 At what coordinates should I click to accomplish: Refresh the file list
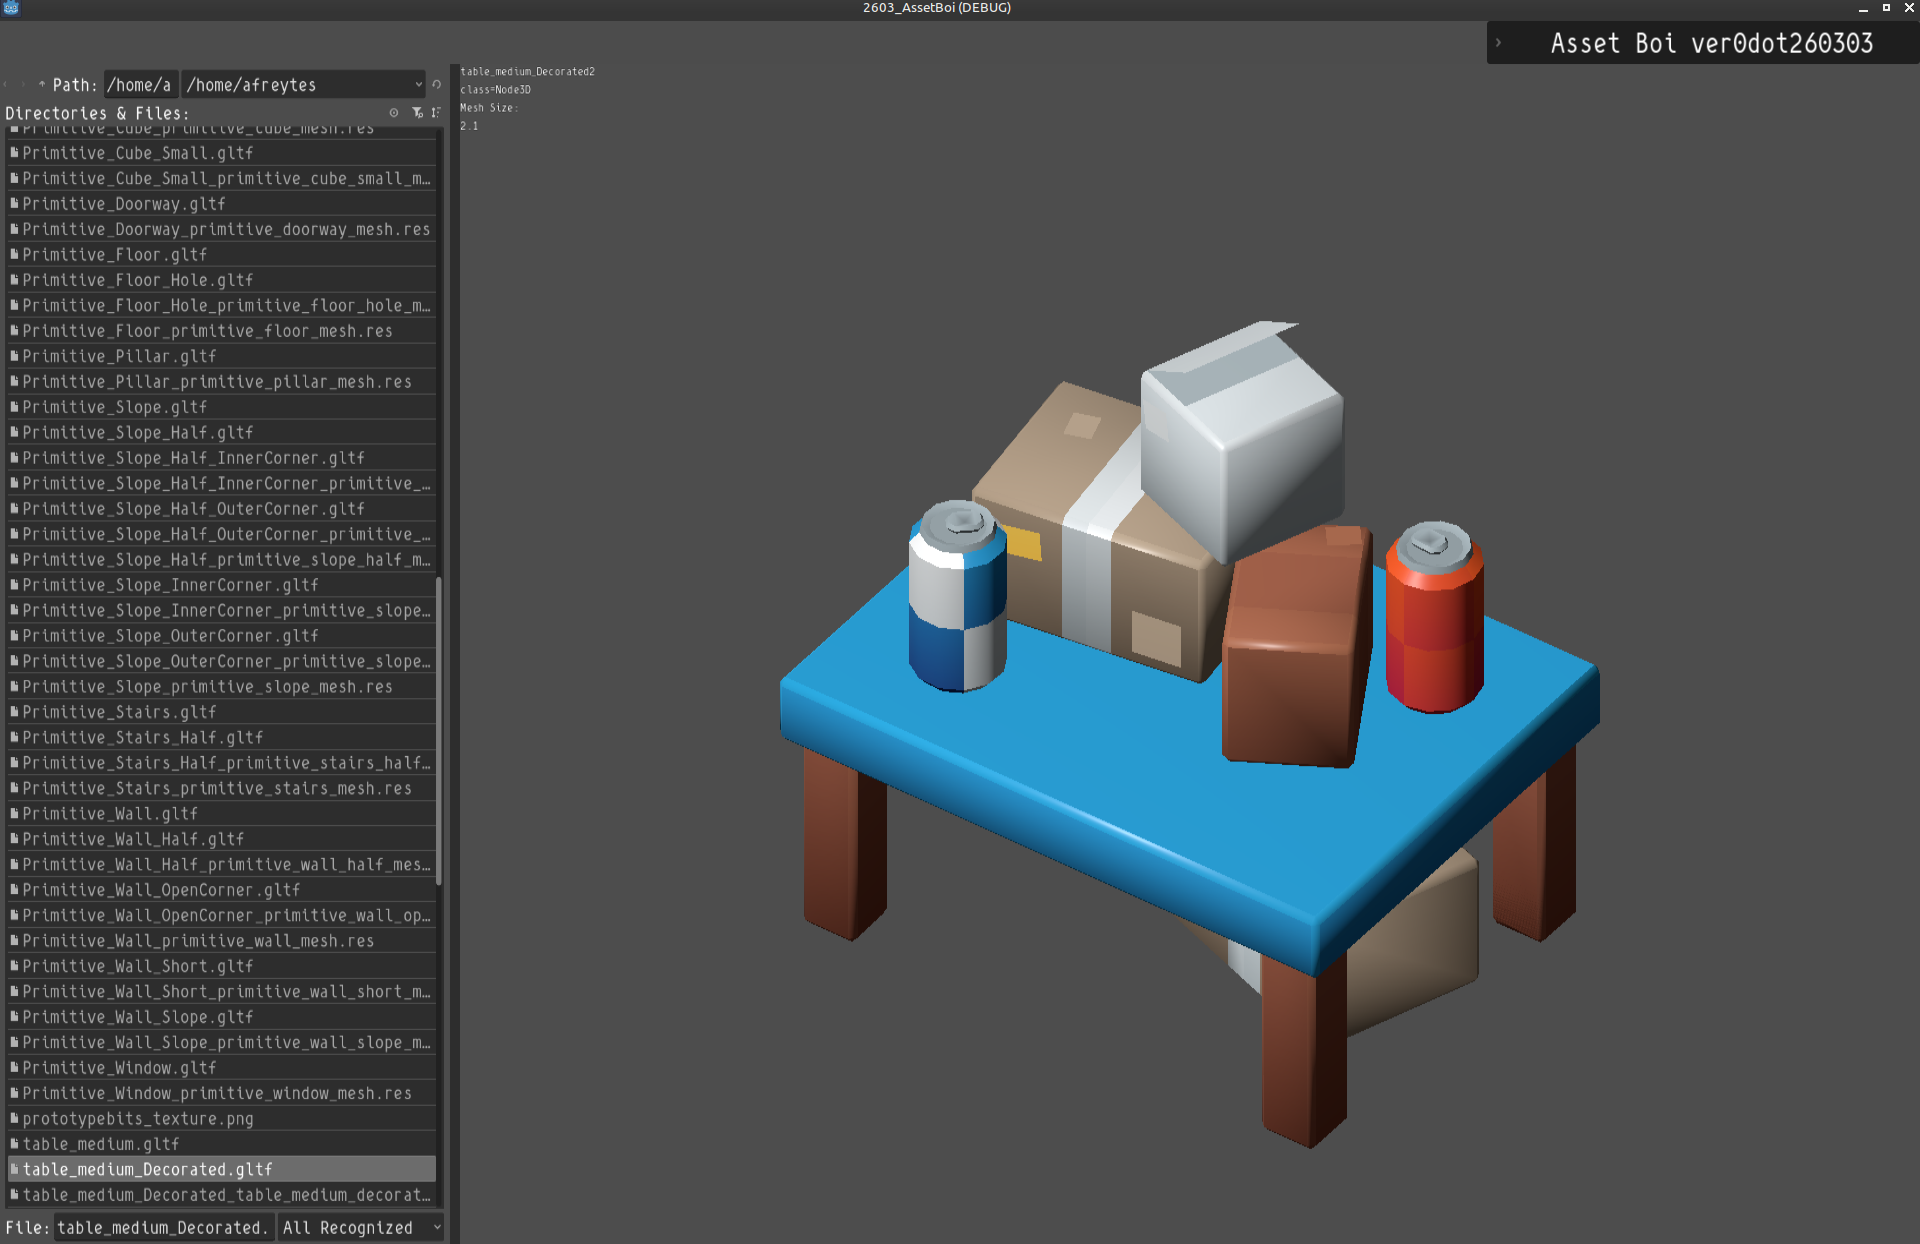coord(436,85)
